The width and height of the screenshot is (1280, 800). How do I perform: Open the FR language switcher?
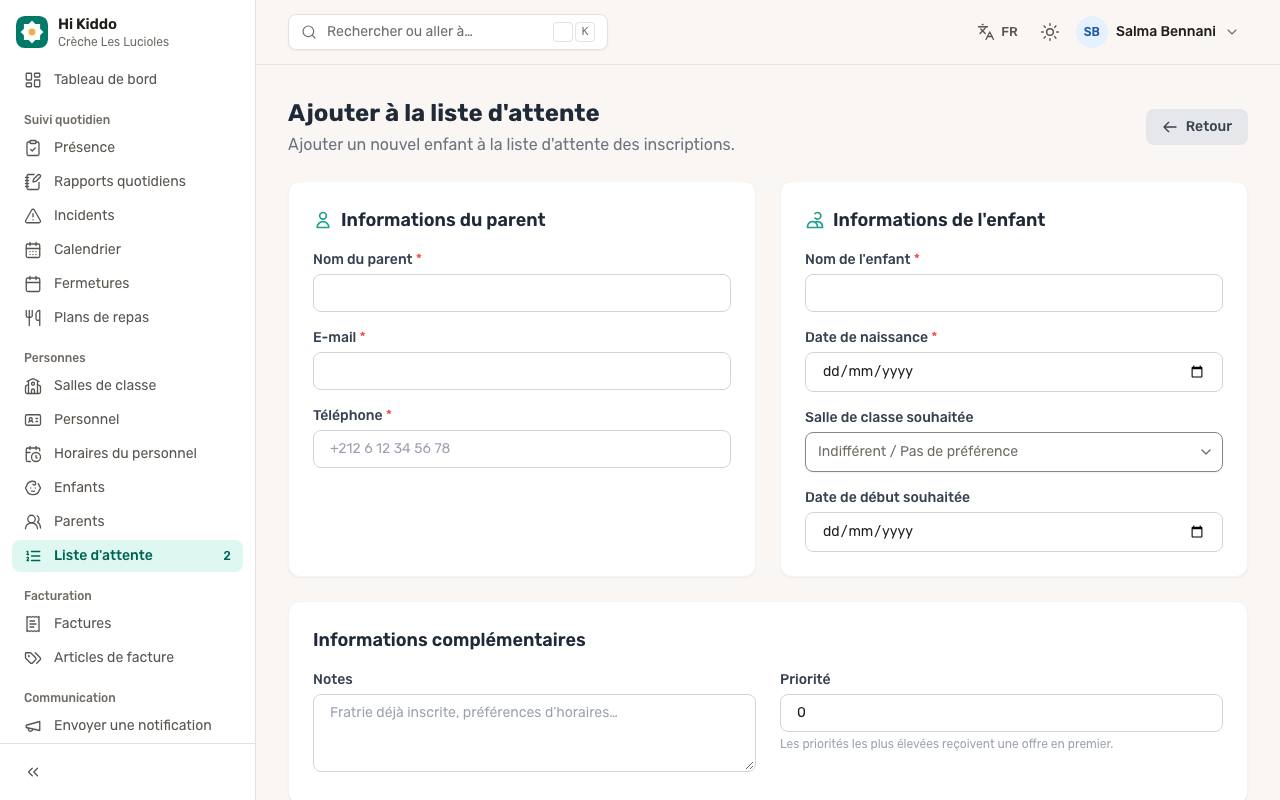coord(997,32)
